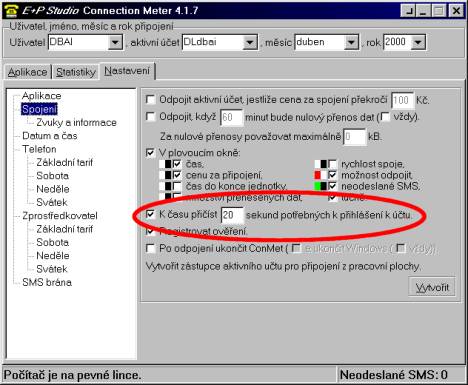Image resolution: width=468 pixels, height=385 pixels.
Task: Select the Zprostředkovatel tree node
Action: coord(60,216)
